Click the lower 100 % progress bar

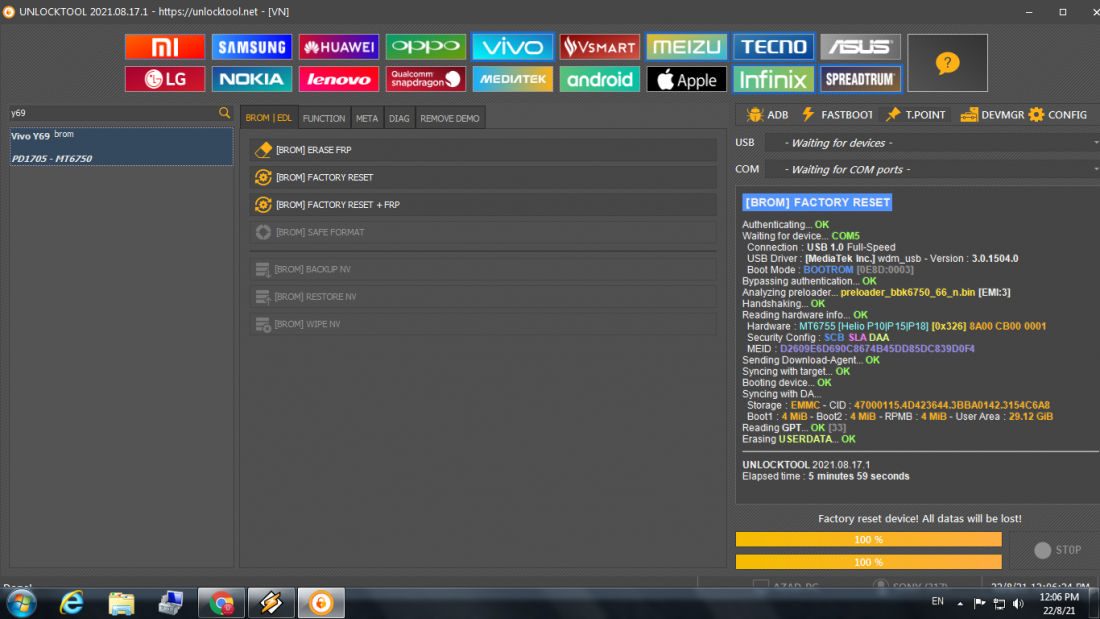(868, 562)
